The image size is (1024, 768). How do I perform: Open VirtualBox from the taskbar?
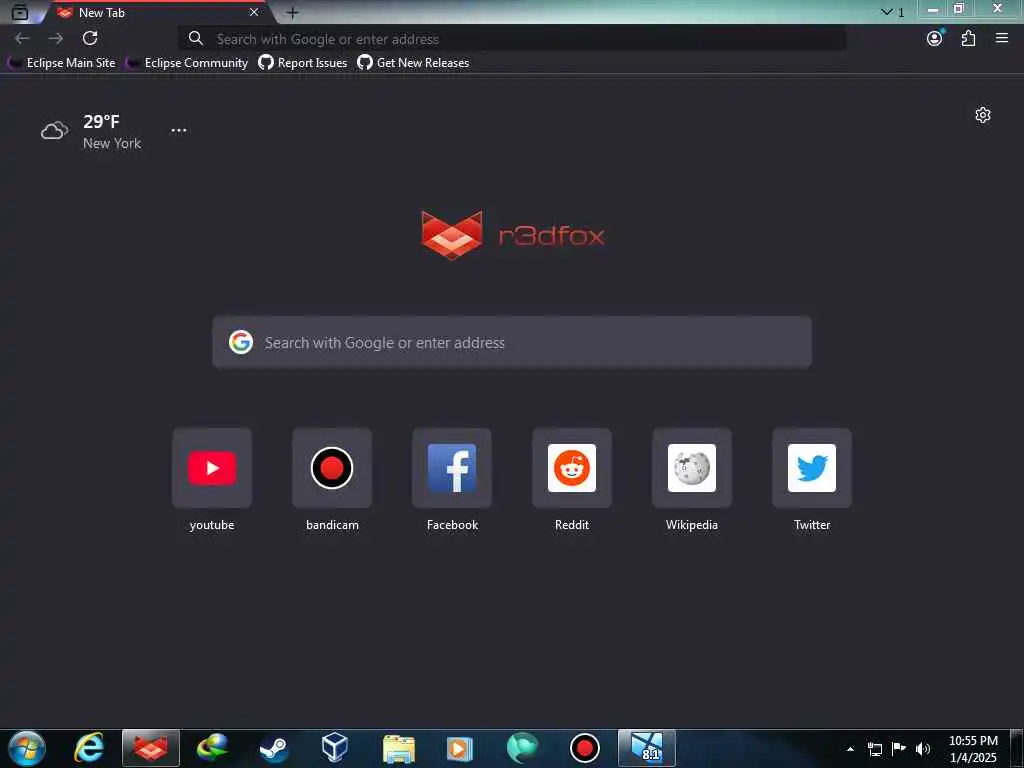point(335,748)
